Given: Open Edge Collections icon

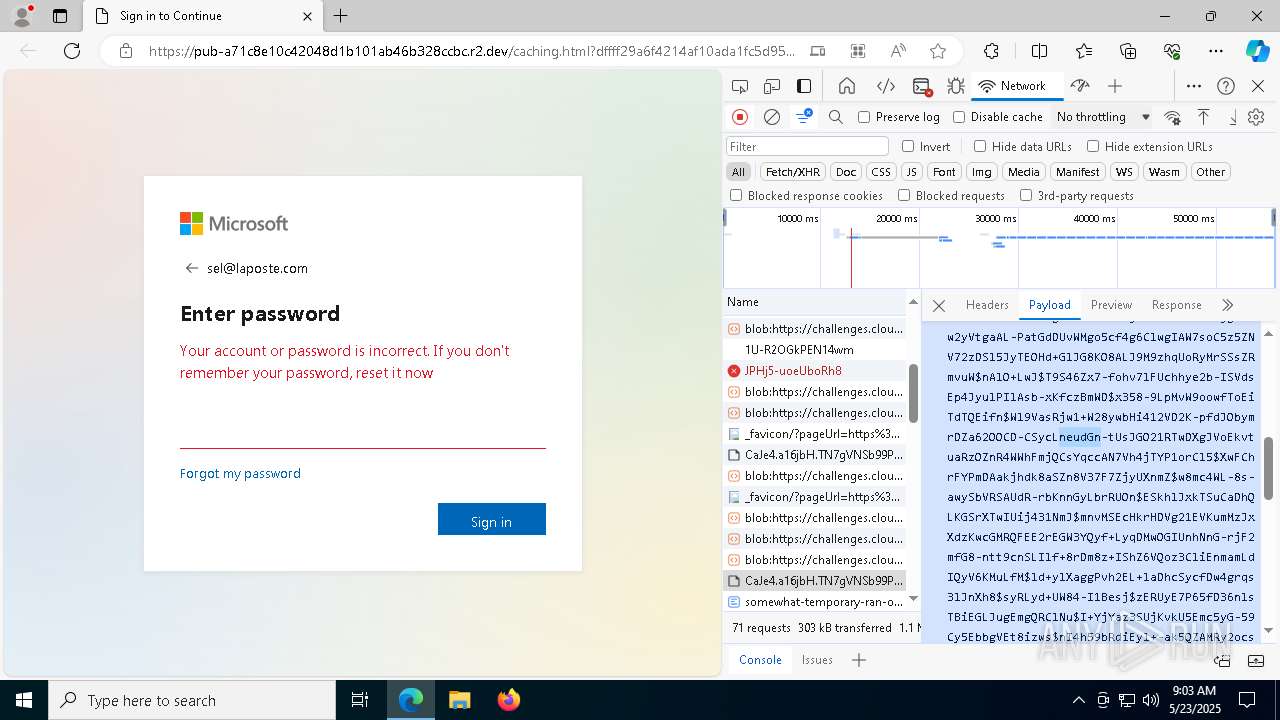Looking at the screenshot, I should click(1128, 51).
